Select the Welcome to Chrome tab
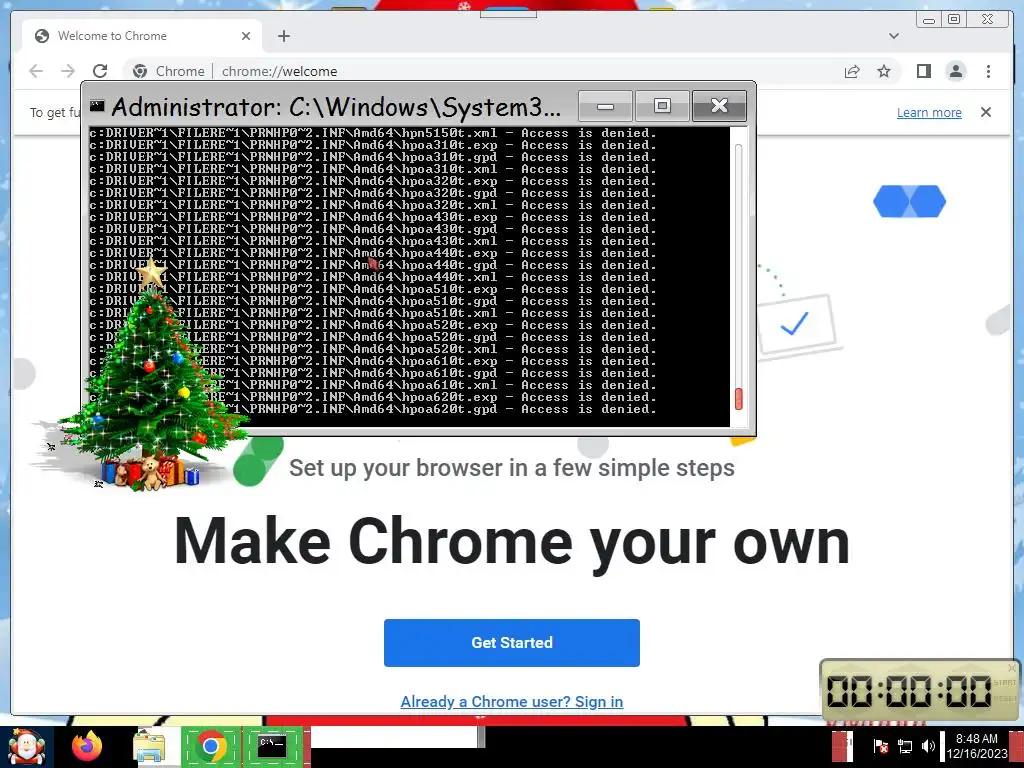Image resolution: width=1024 pixels, height=768 pixels. 142,36
